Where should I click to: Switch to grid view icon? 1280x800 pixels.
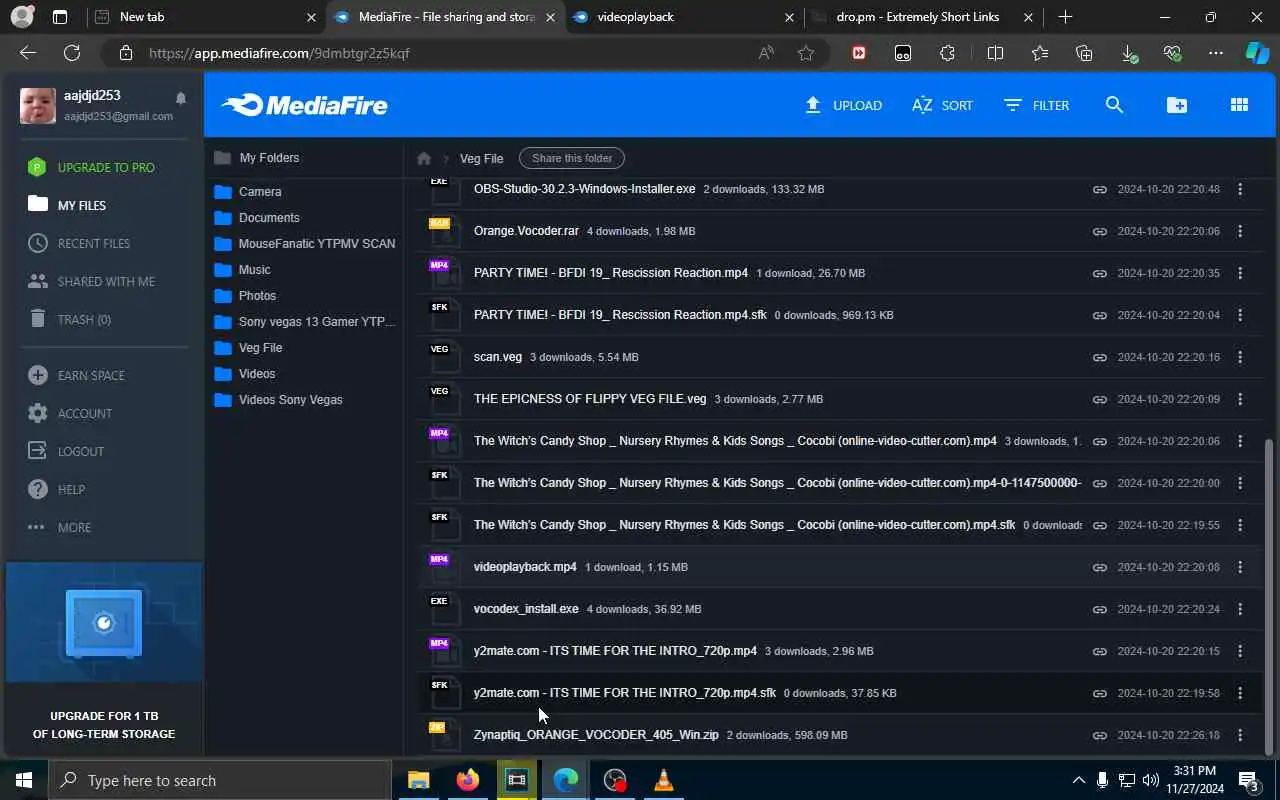coord(1239,105)
